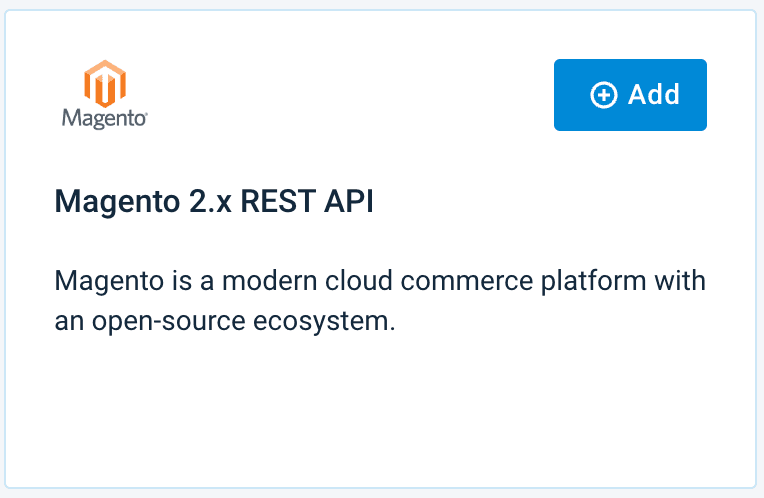Click empty card area below the description

380,410
